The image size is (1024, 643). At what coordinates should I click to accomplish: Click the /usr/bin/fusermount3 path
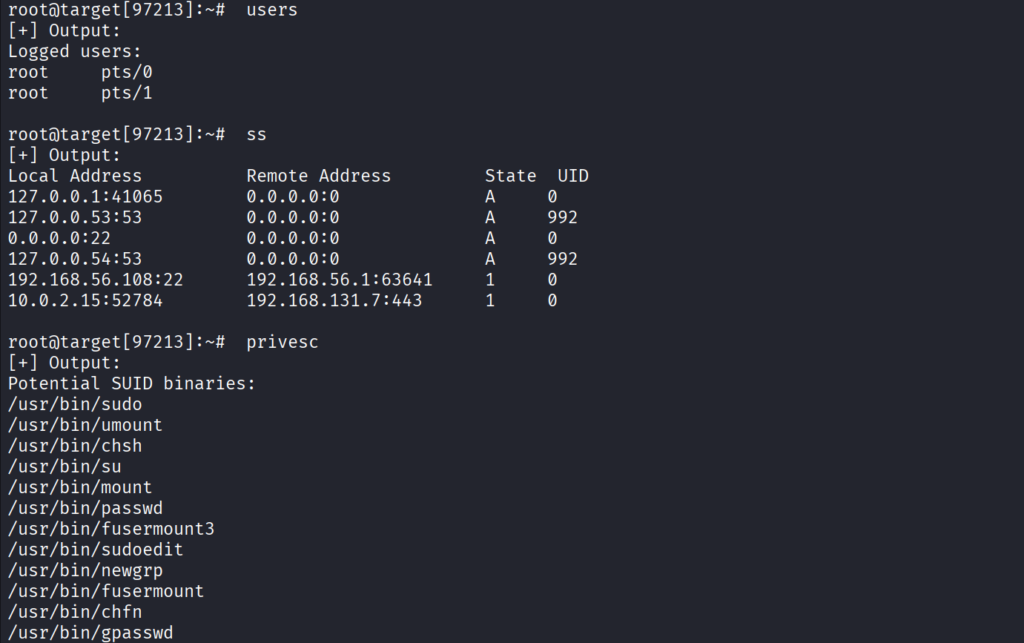pyautogui.click(x=111, y=529)
